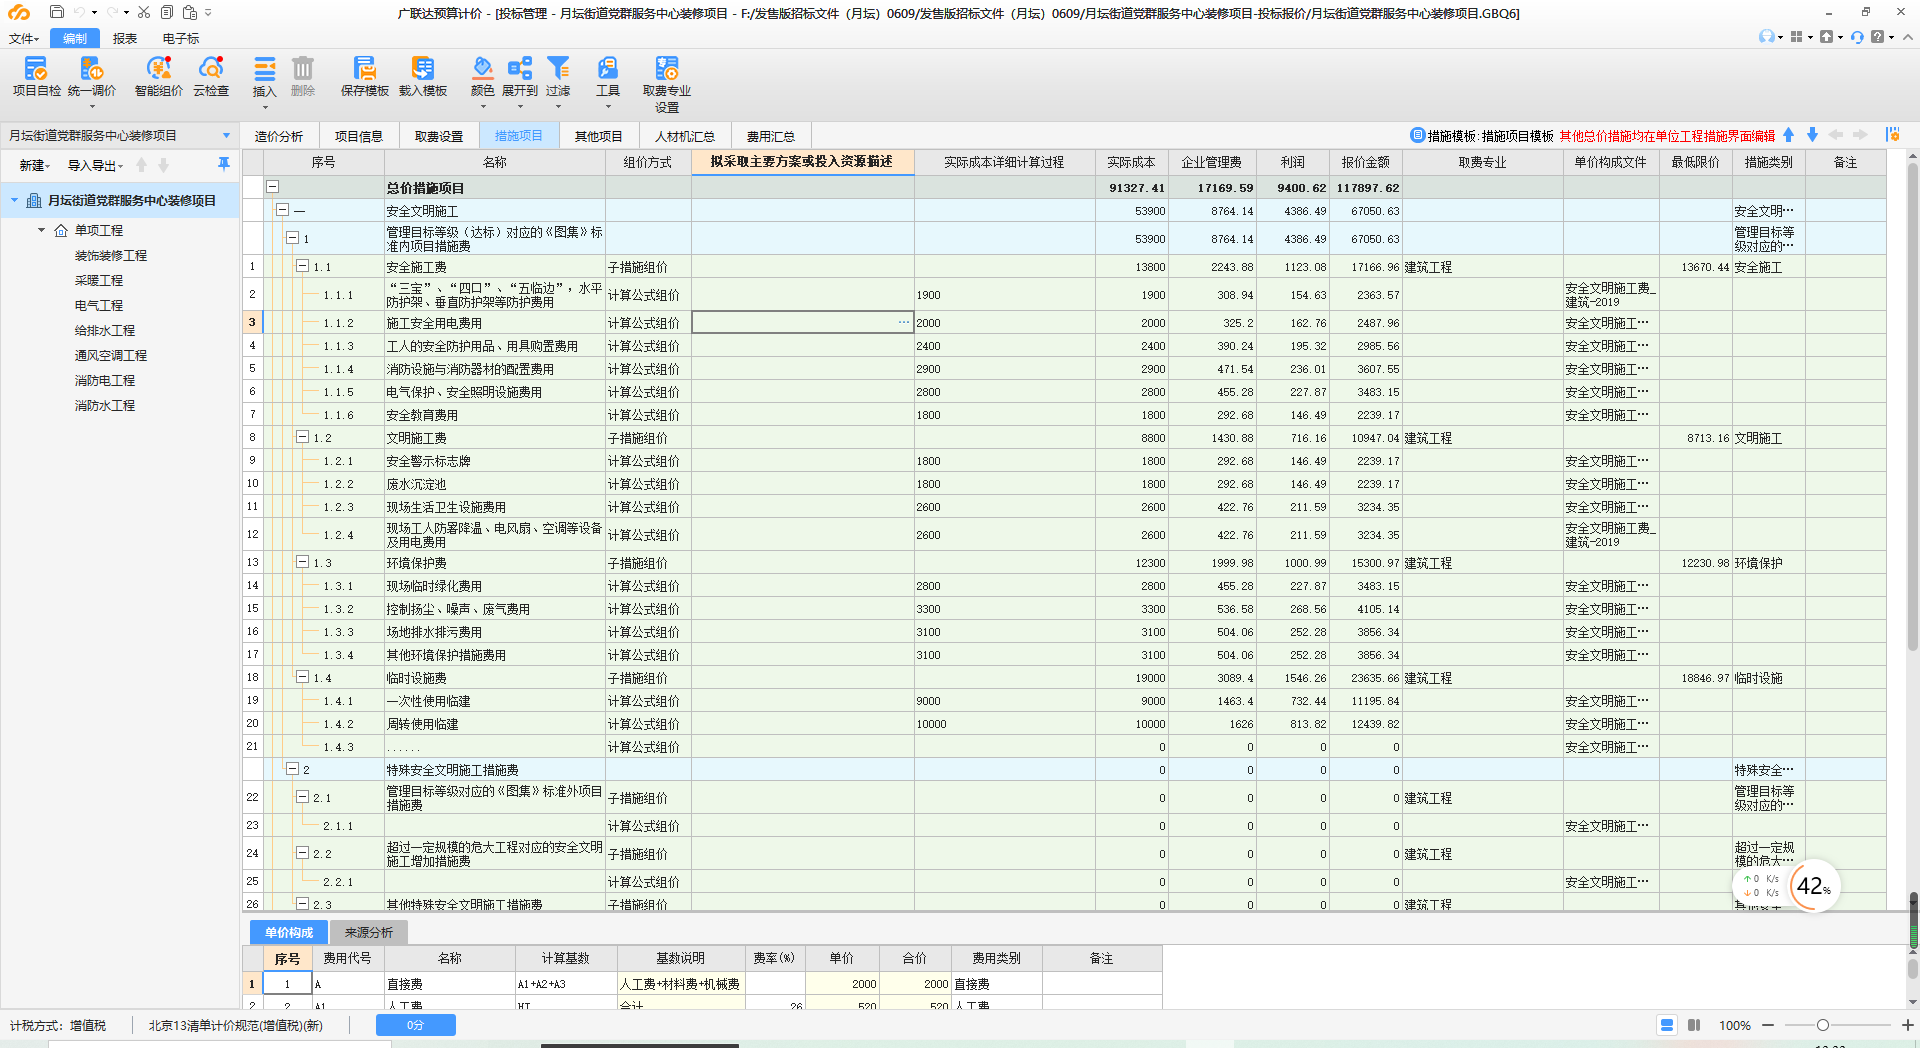
Task: Switch to the 报表 reports tab
Action: coord(125,38)
